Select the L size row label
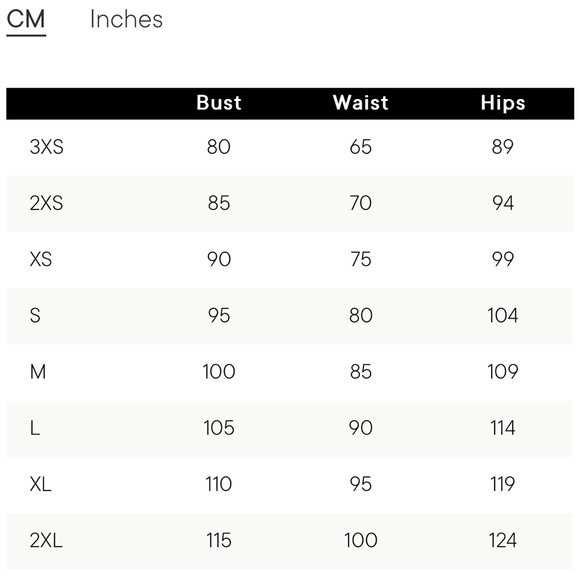This screenshot has height=580, width=580. pyautogui.click(x=35, y=428)
